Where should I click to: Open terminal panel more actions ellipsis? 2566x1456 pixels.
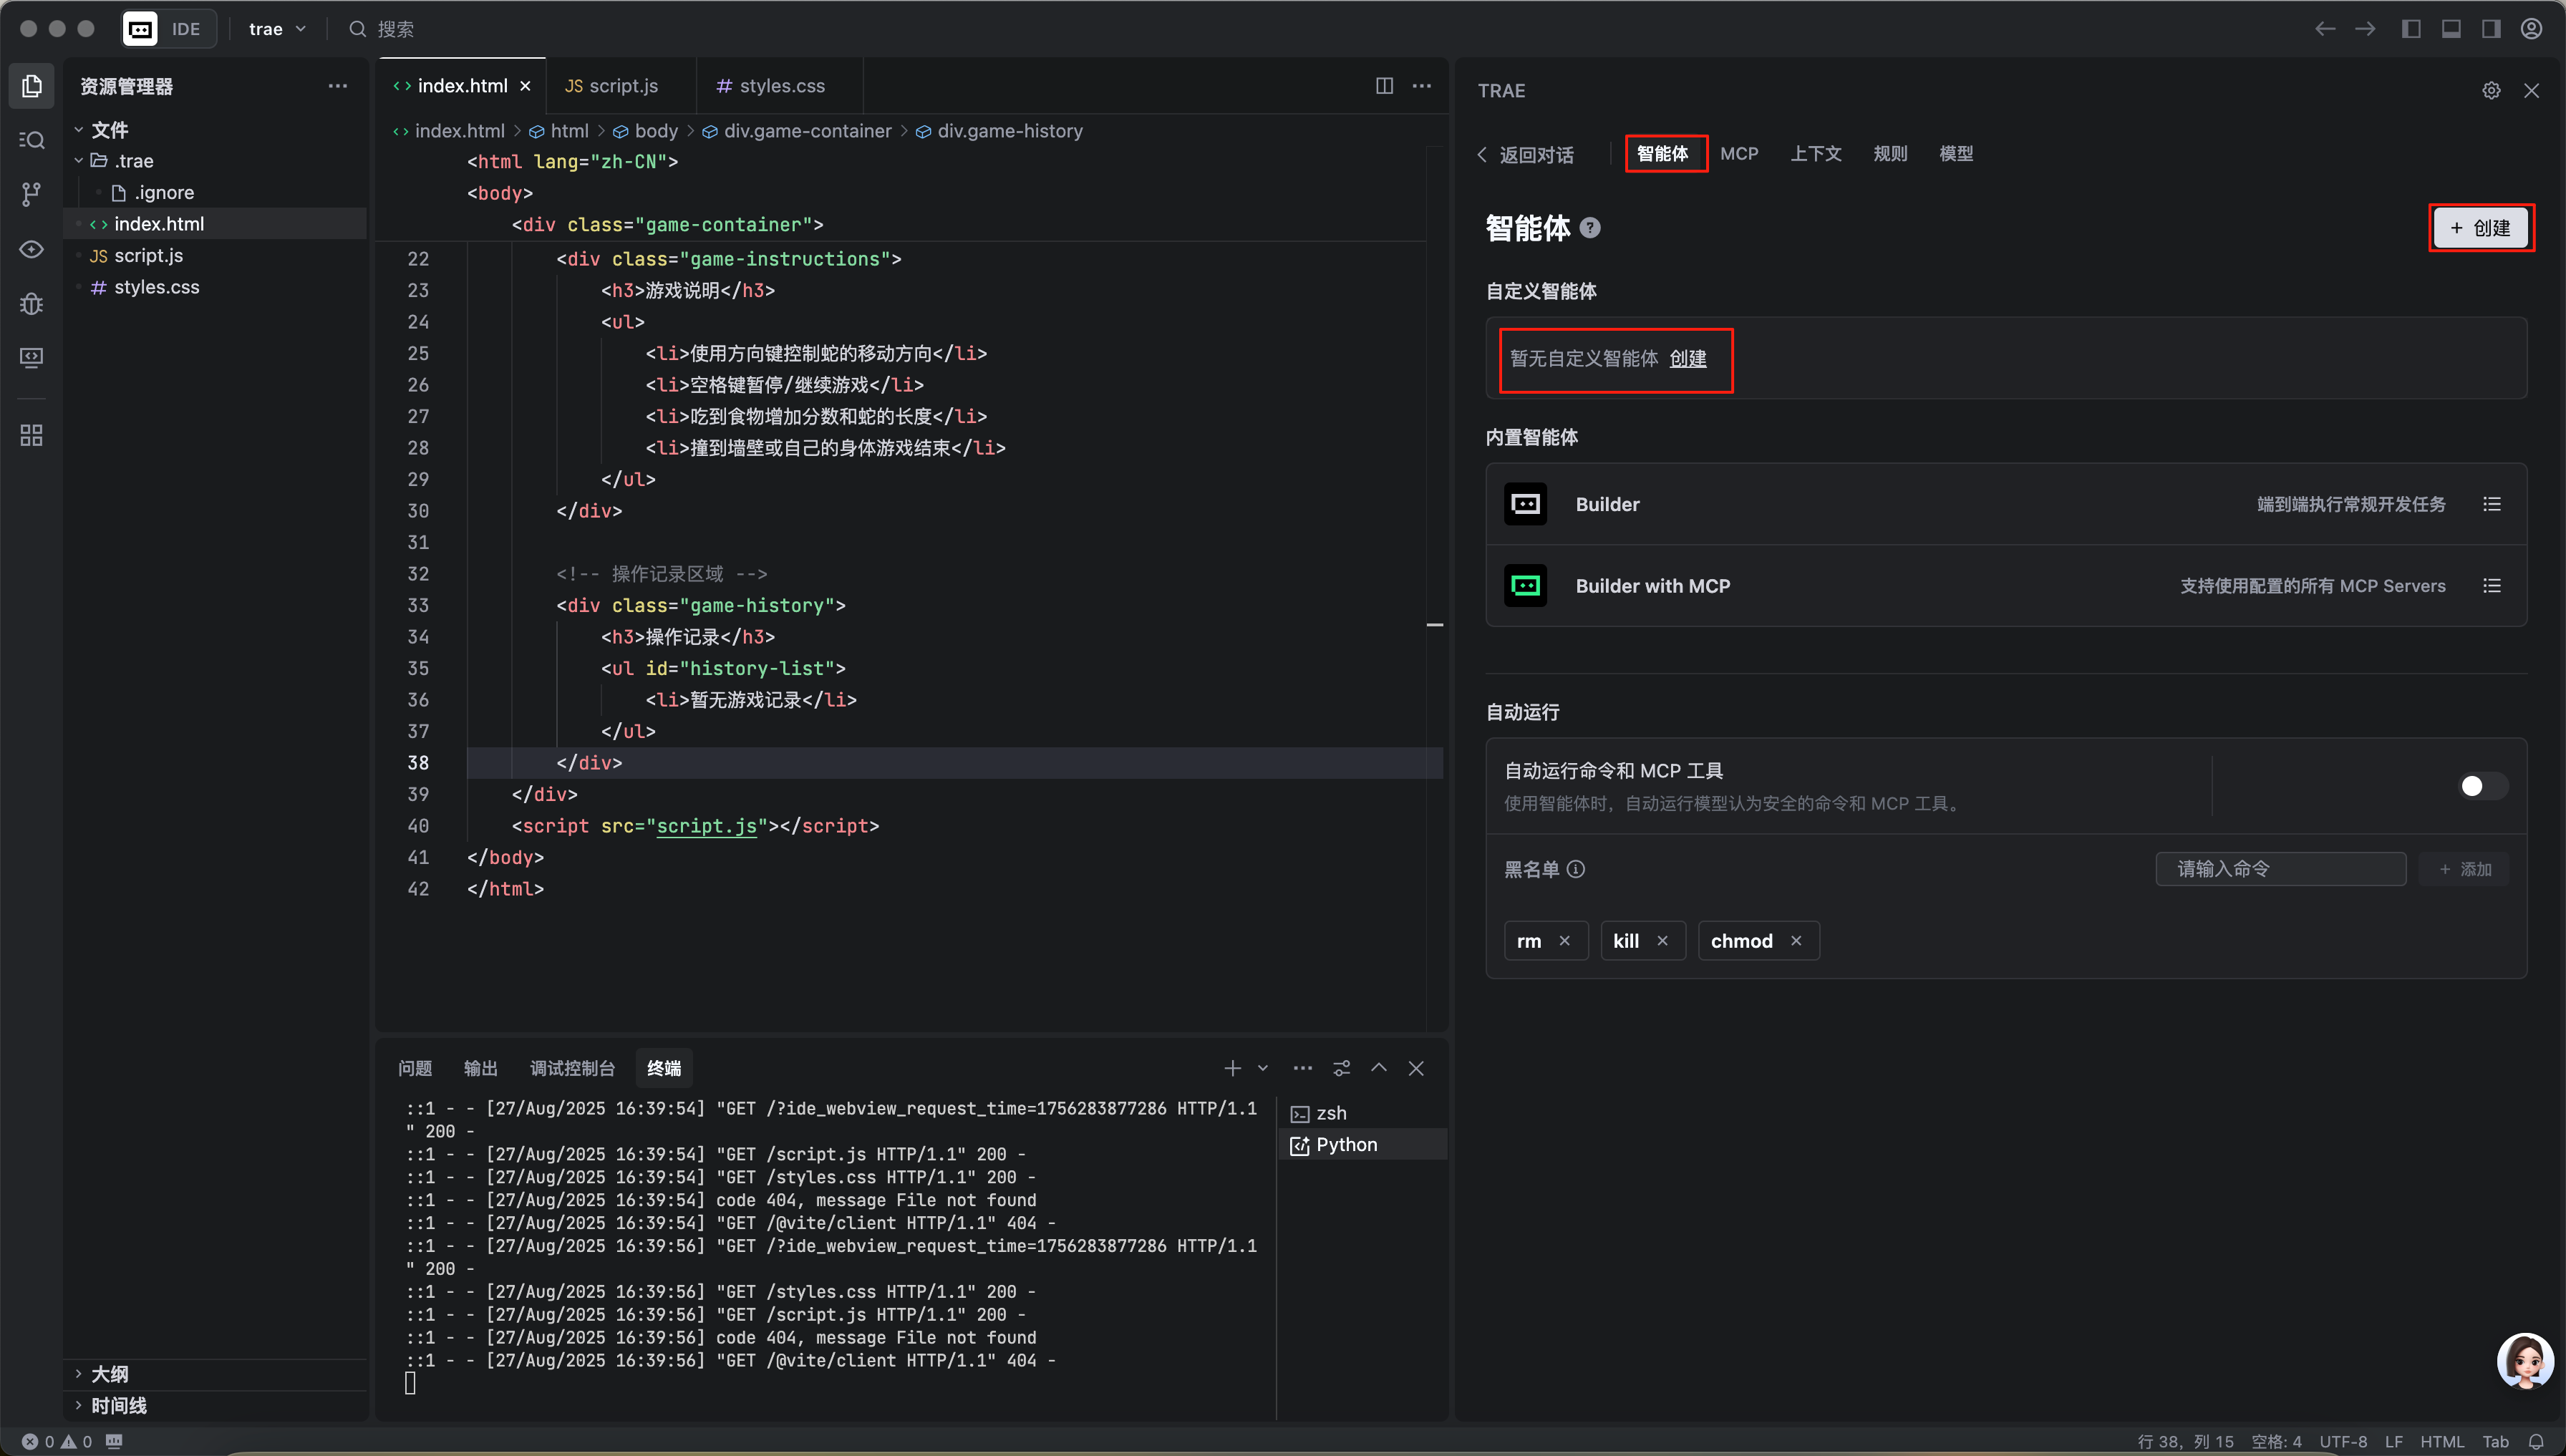pos(1302,1068)
